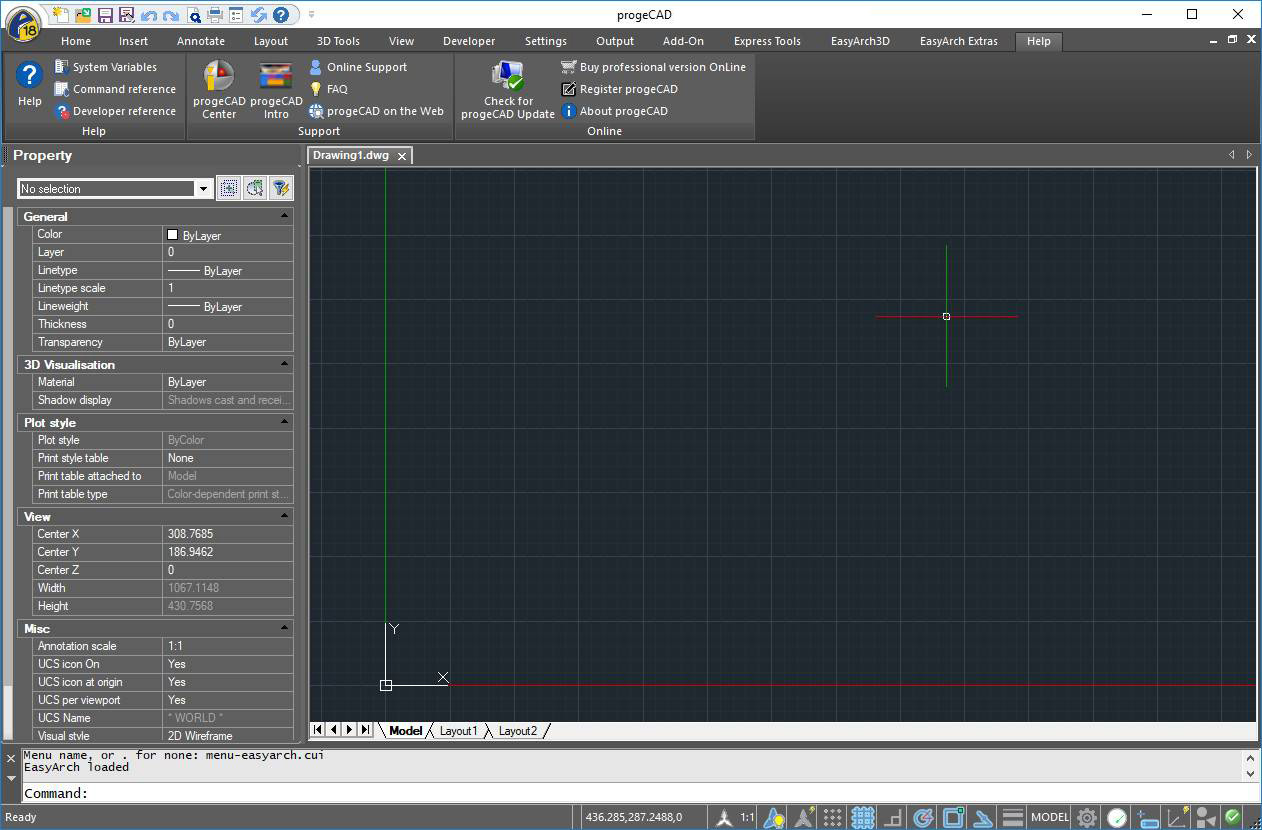This screenshot has width=1262, height=830.
Task: Switch to the Annotate ribbon tab
Action: [201, 41]
